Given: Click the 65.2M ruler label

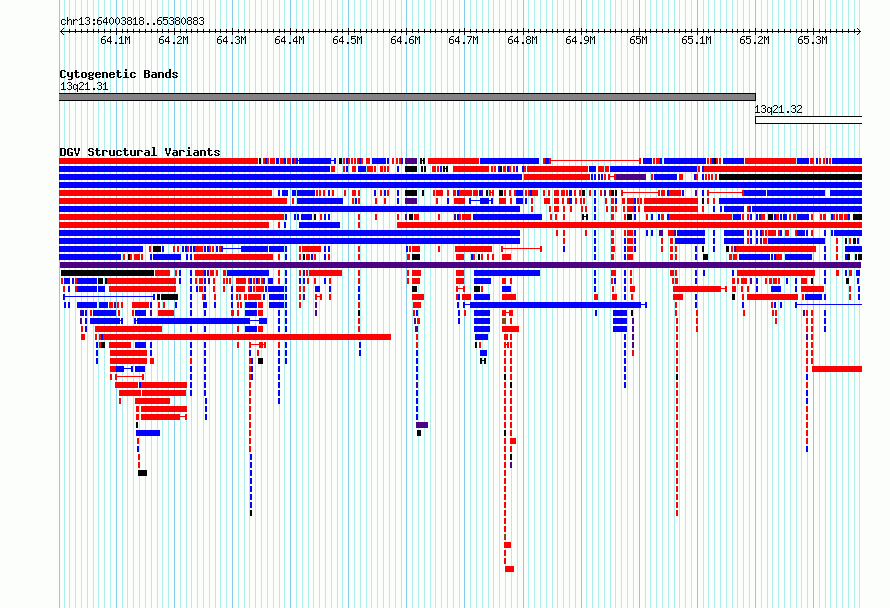Looking at the screenshot, I should (x=754, y=40).
